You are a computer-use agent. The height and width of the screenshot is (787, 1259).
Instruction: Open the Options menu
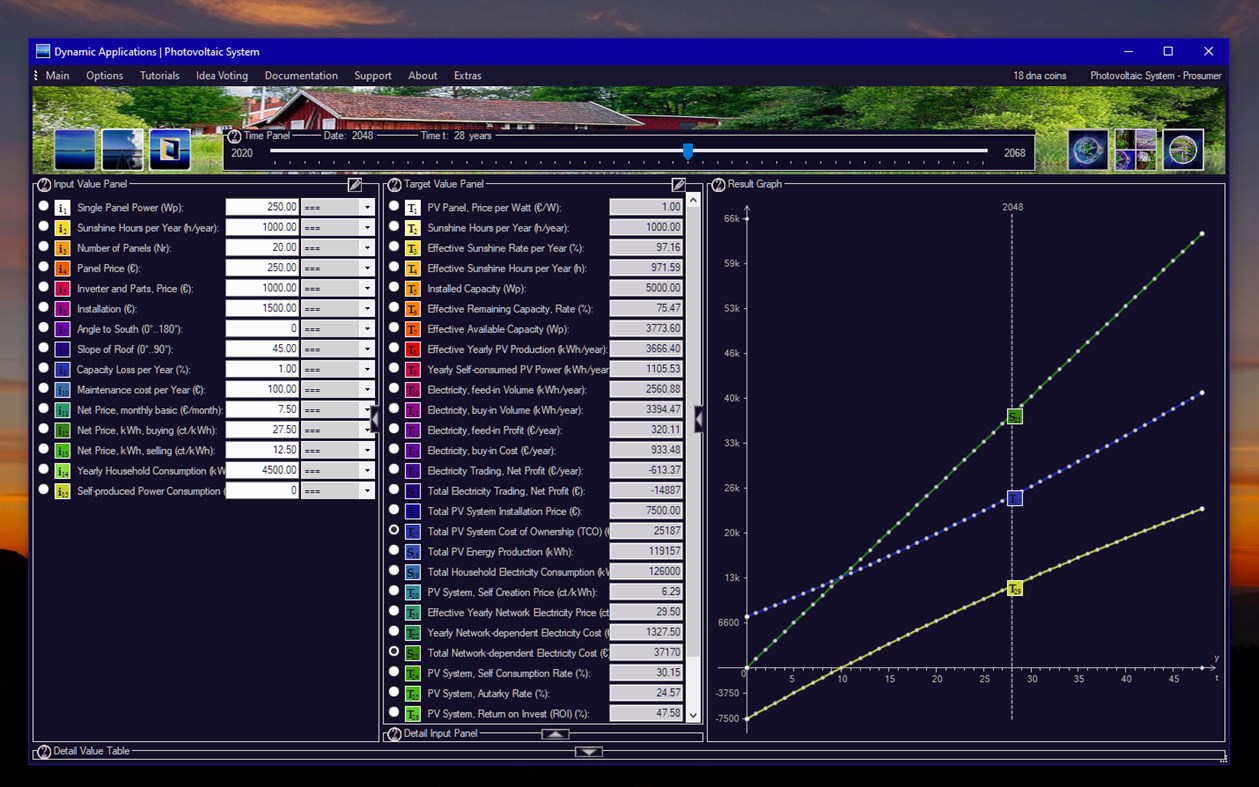click(x=104, y=76)
